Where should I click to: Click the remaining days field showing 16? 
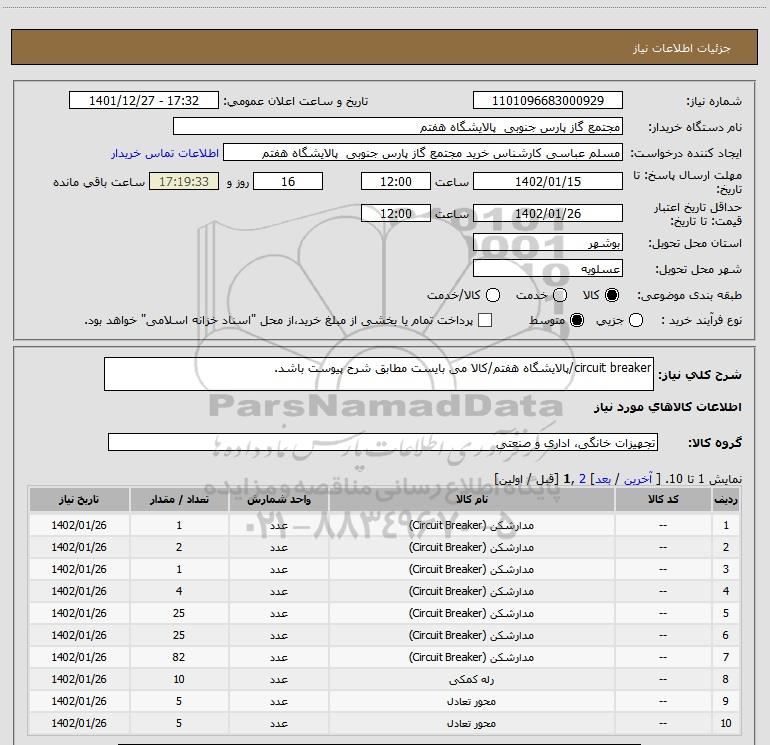(x=288, y=181)
